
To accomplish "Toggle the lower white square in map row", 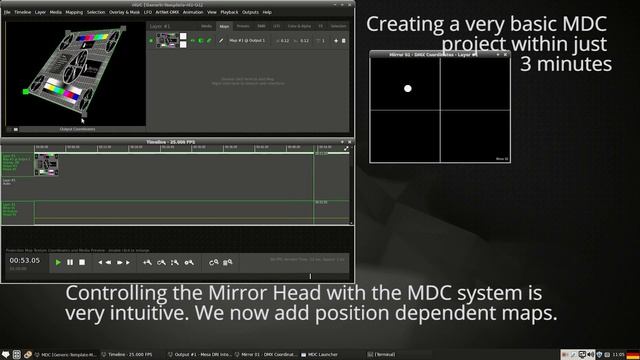I will pos(183,44).
